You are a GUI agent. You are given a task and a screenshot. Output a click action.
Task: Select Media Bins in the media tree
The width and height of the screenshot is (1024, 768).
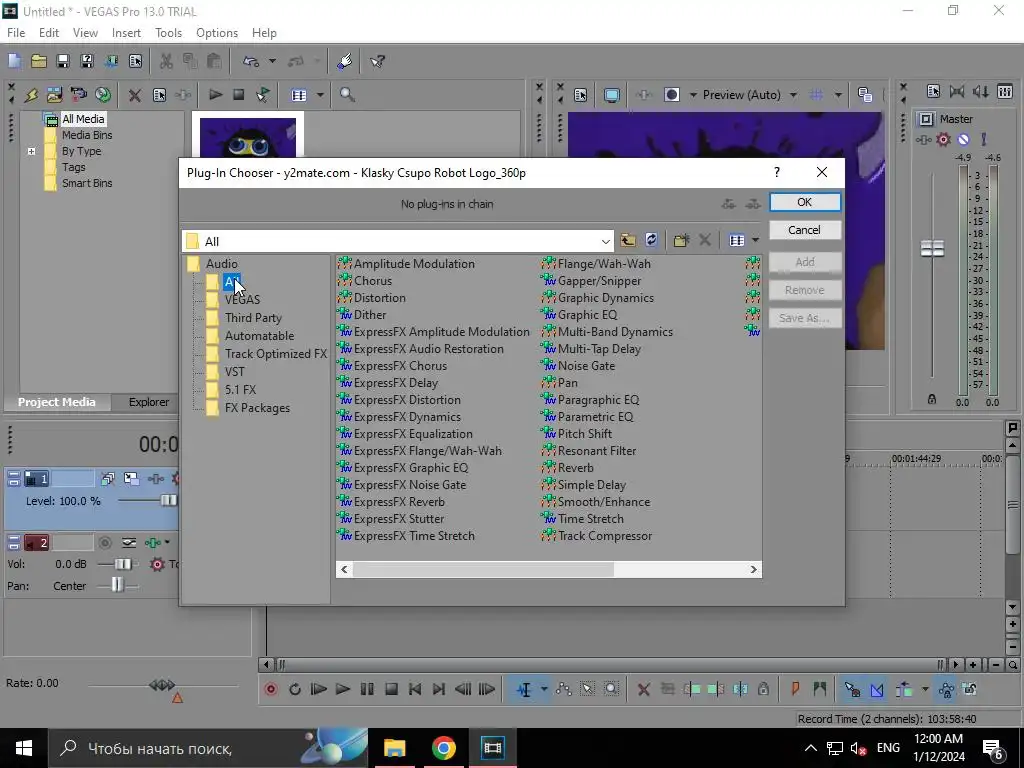87,135
